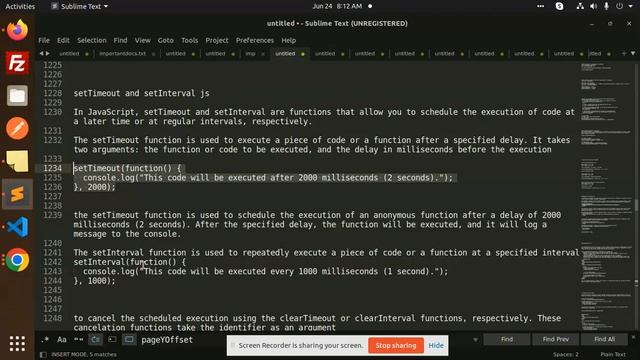The height and width of the screenshot is (360, 640).
Task: Open Firefox from the dock
Action: [x=17, y=30]
